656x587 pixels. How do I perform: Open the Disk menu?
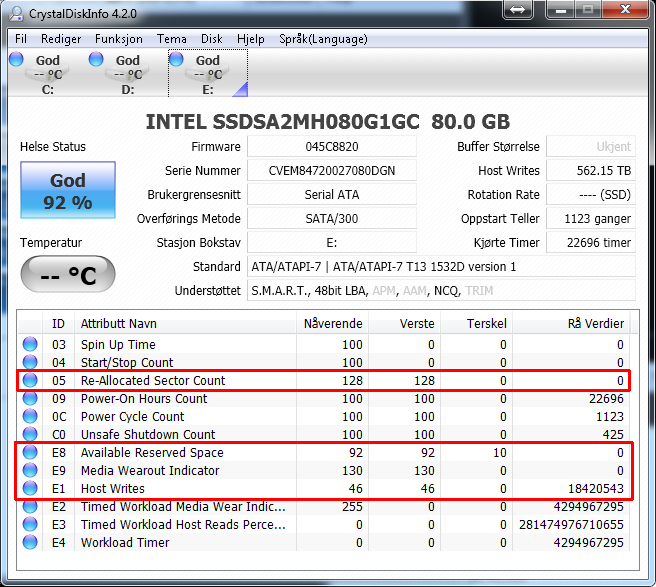(x=212, y=39)
